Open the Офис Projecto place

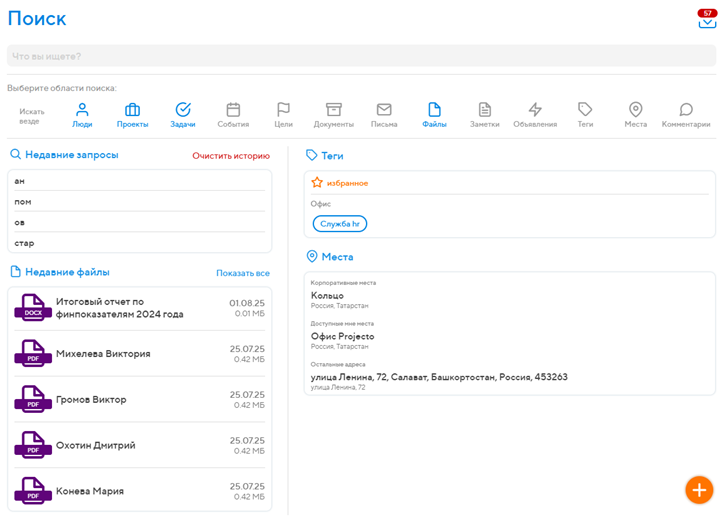click(343, 336)
